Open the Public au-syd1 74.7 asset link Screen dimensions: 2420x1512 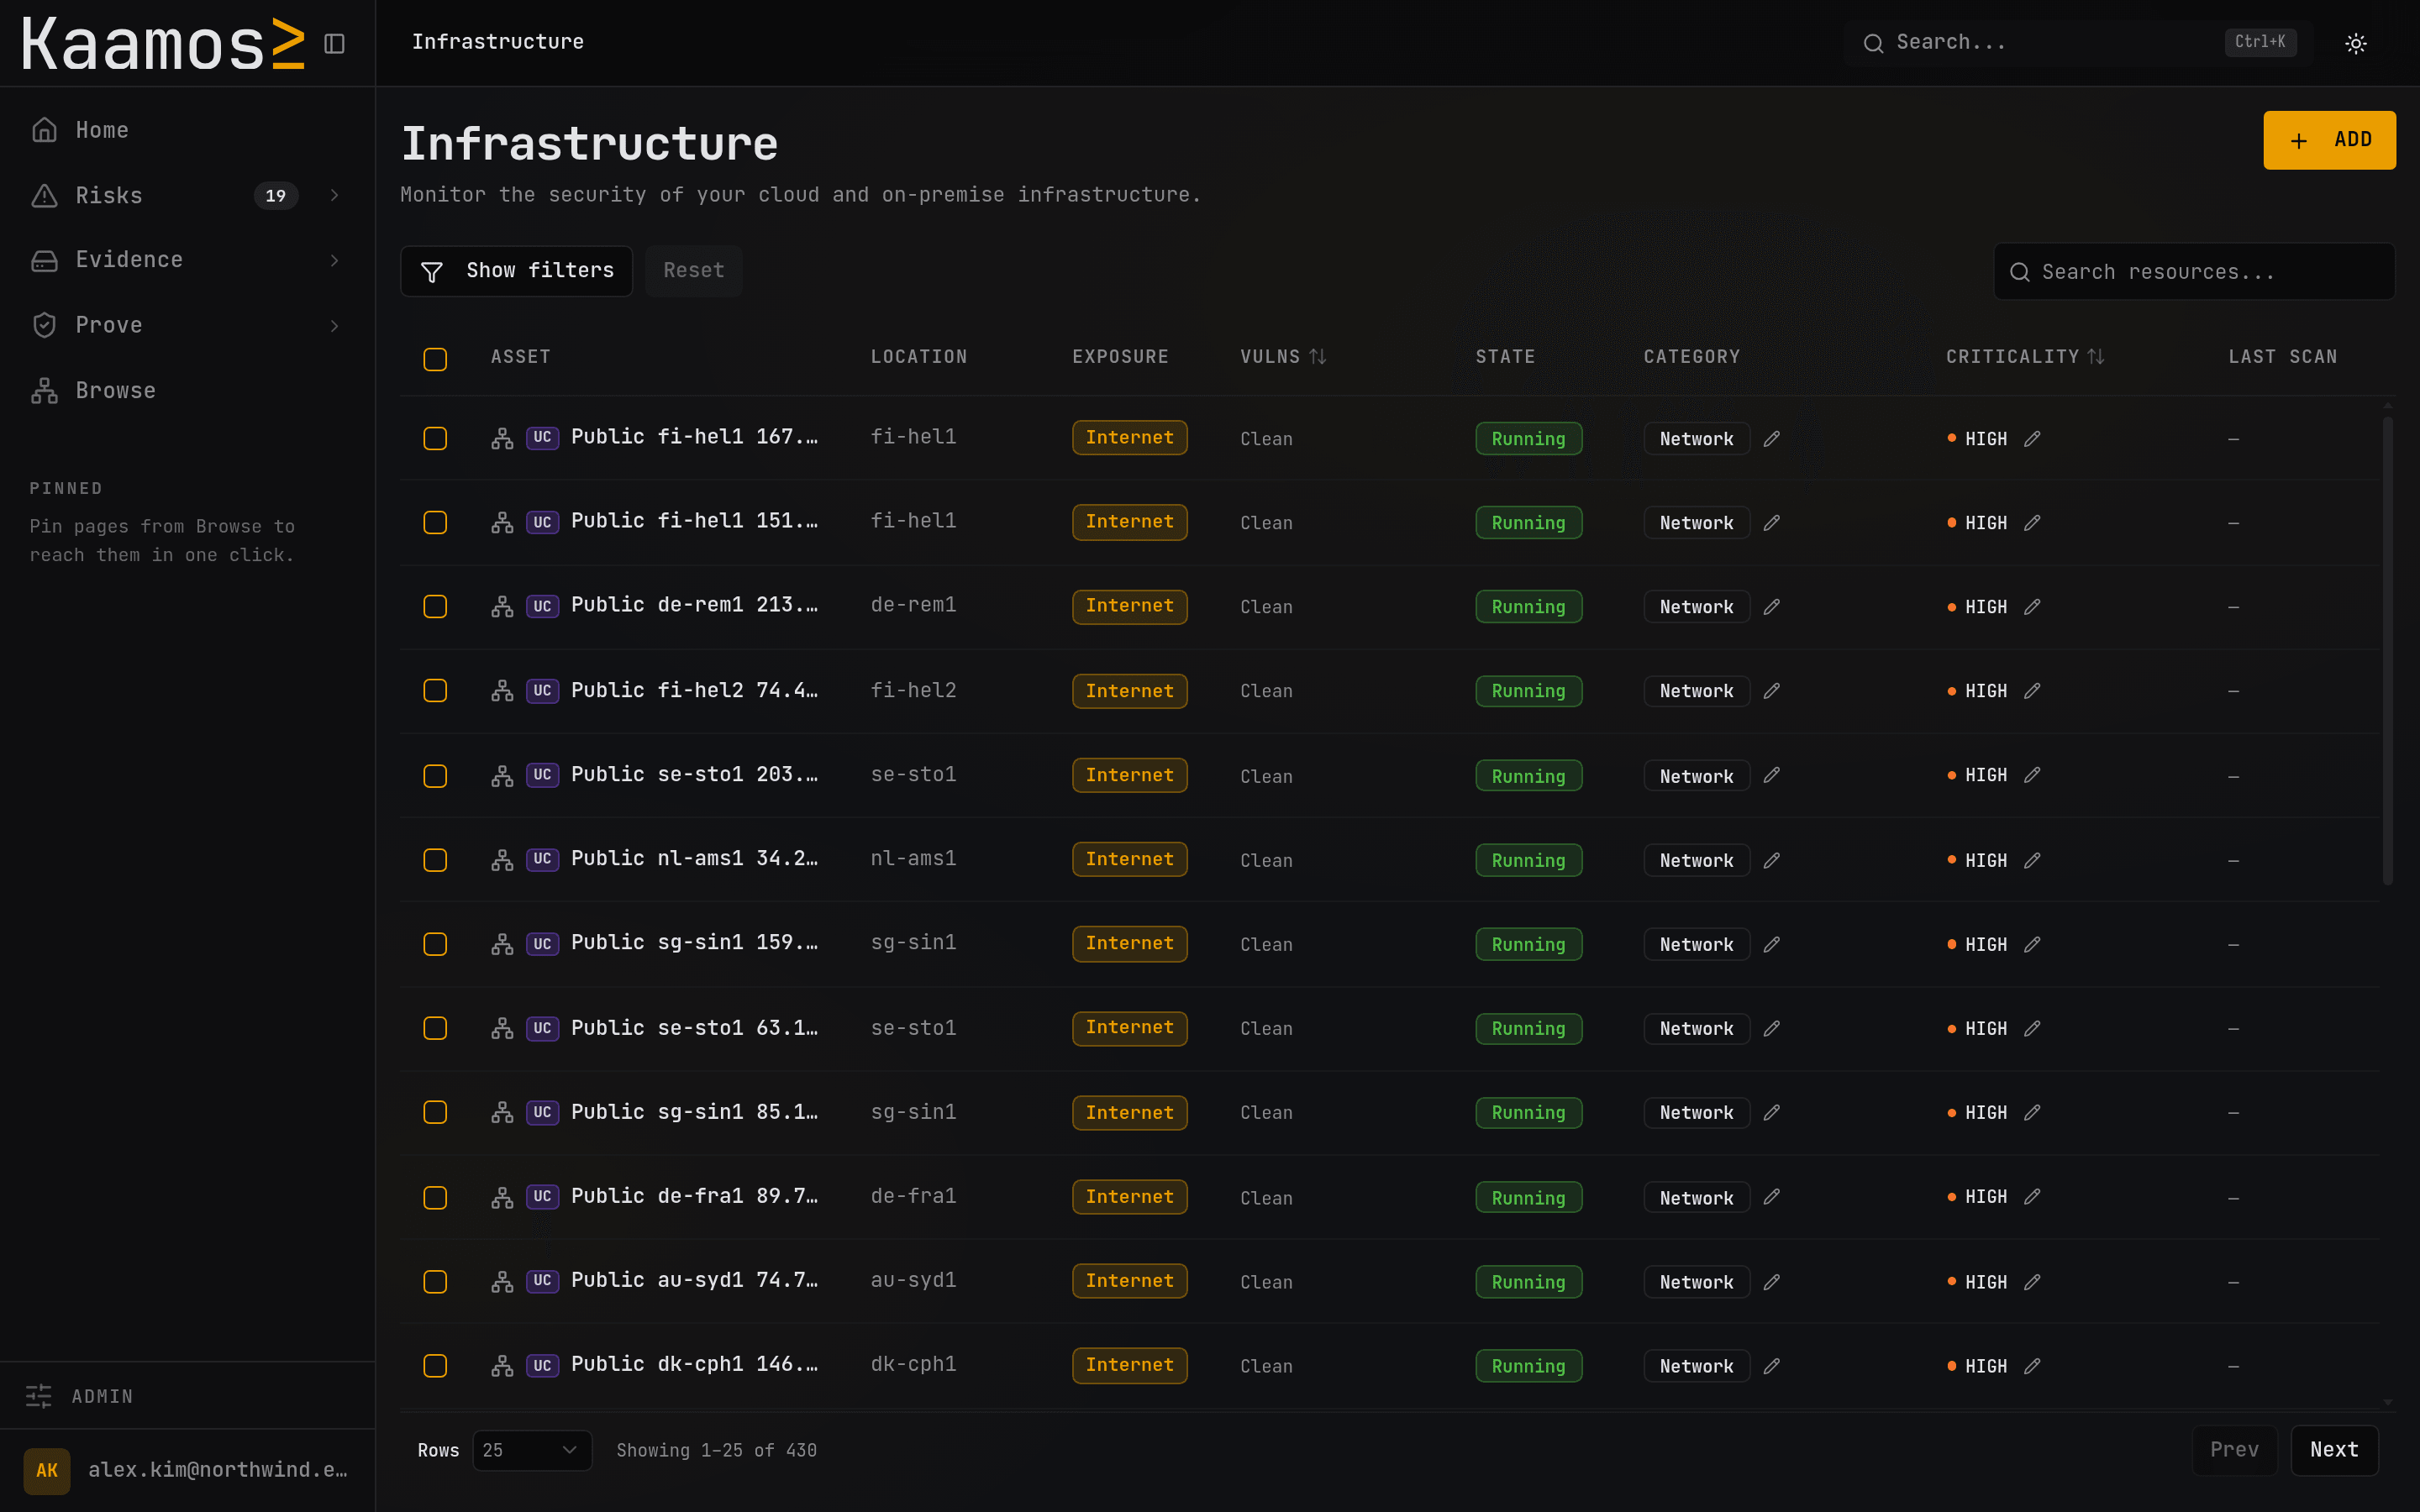click(x=694, y=1281)
